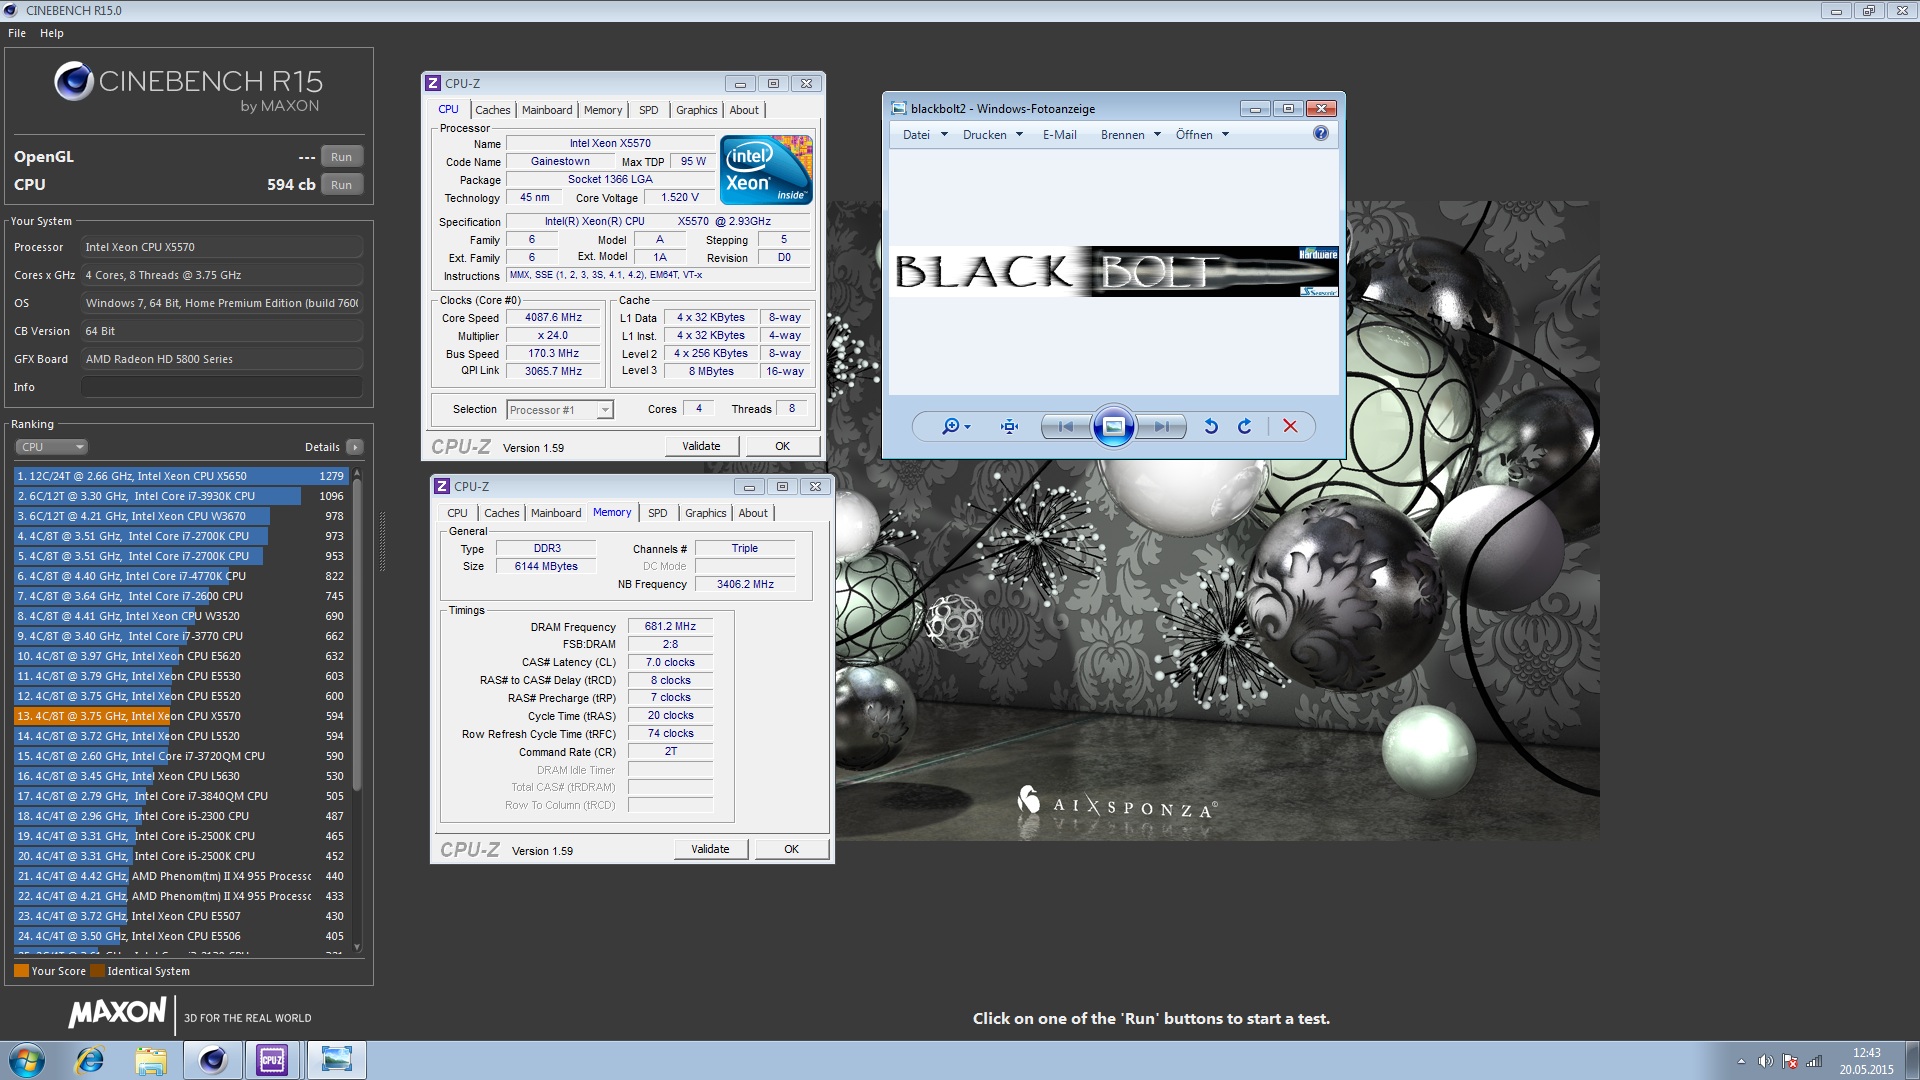This screenshot has height=1080, width=1920.
Task: Open the Brennen dropdown menu
Action: pos(1131,135)
